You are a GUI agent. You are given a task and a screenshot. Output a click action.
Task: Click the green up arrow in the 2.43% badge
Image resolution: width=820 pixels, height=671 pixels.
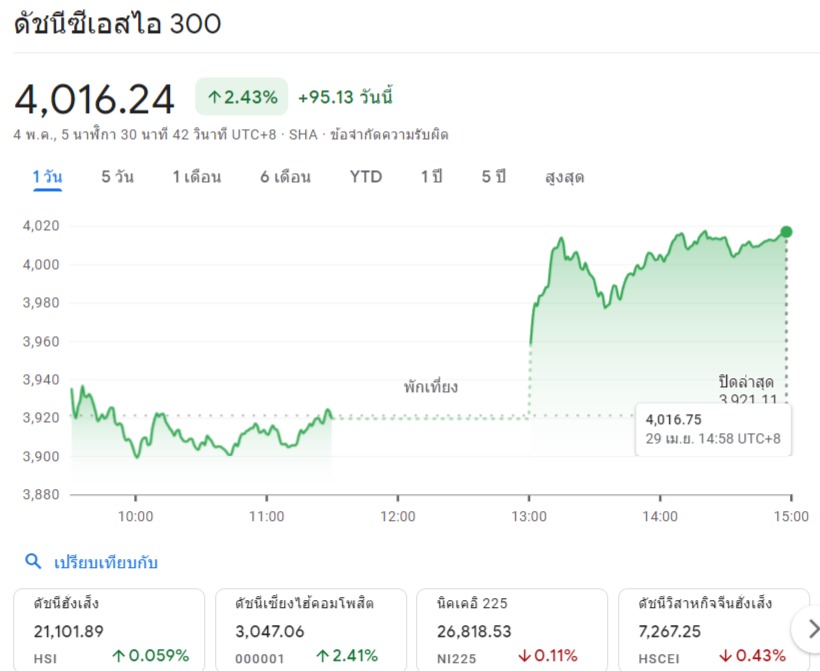214,97
